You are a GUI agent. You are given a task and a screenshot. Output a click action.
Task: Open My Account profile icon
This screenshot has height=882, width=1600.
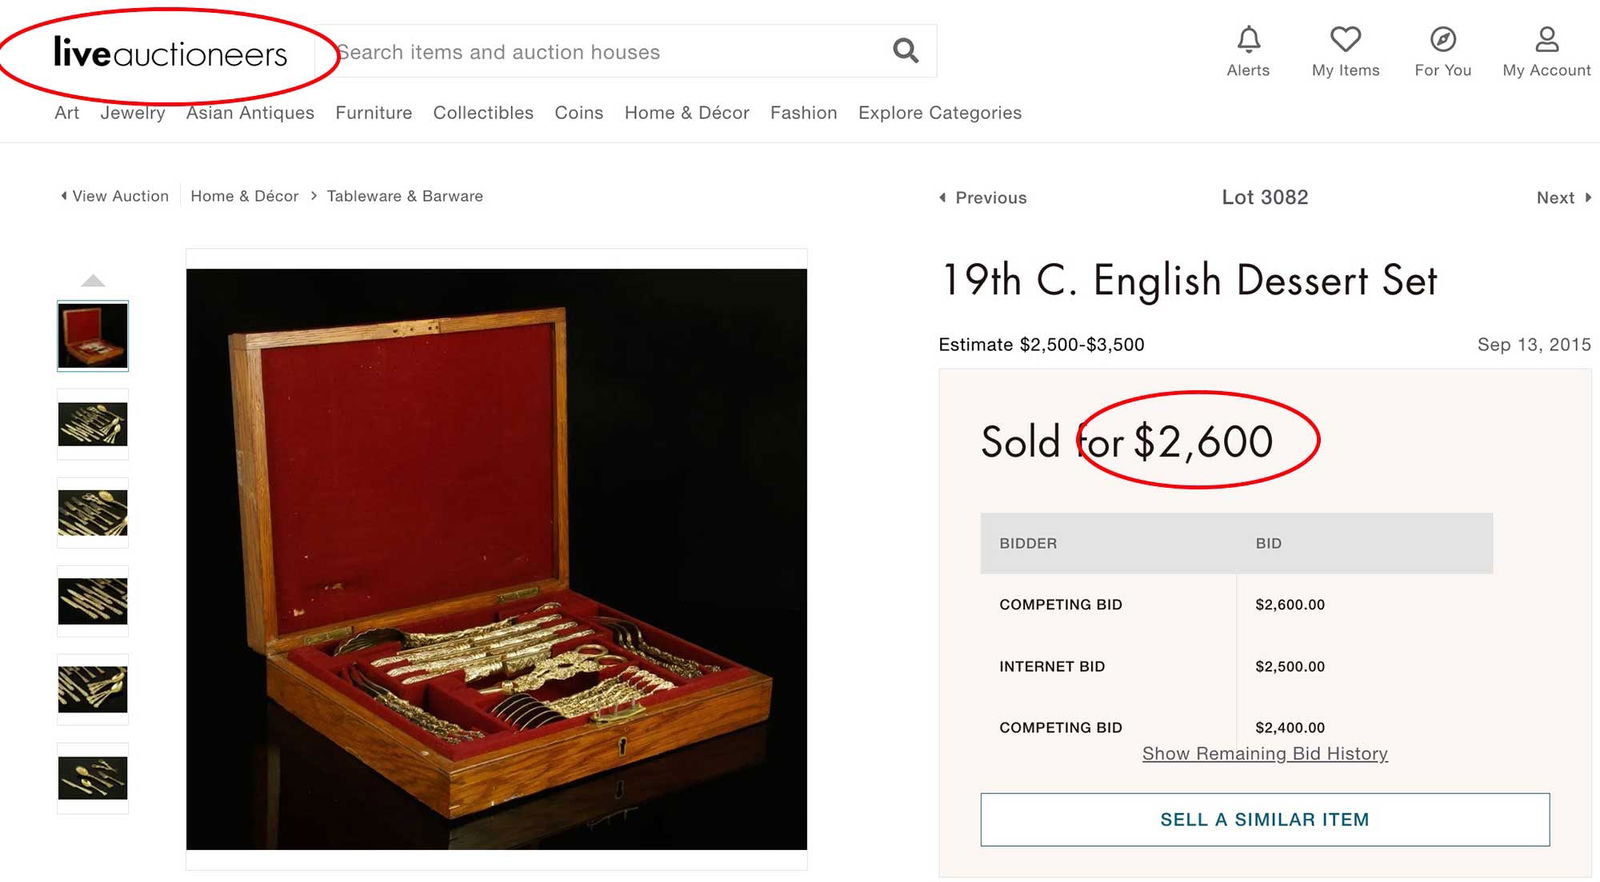(x=1546, y=40)
